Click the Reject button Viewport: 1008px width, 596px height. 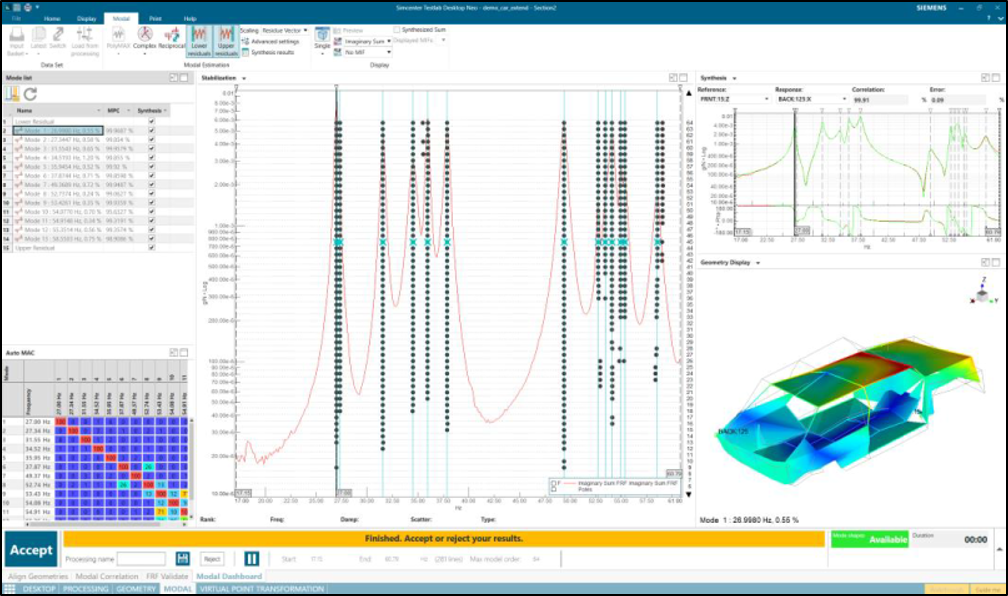point(212,559)
